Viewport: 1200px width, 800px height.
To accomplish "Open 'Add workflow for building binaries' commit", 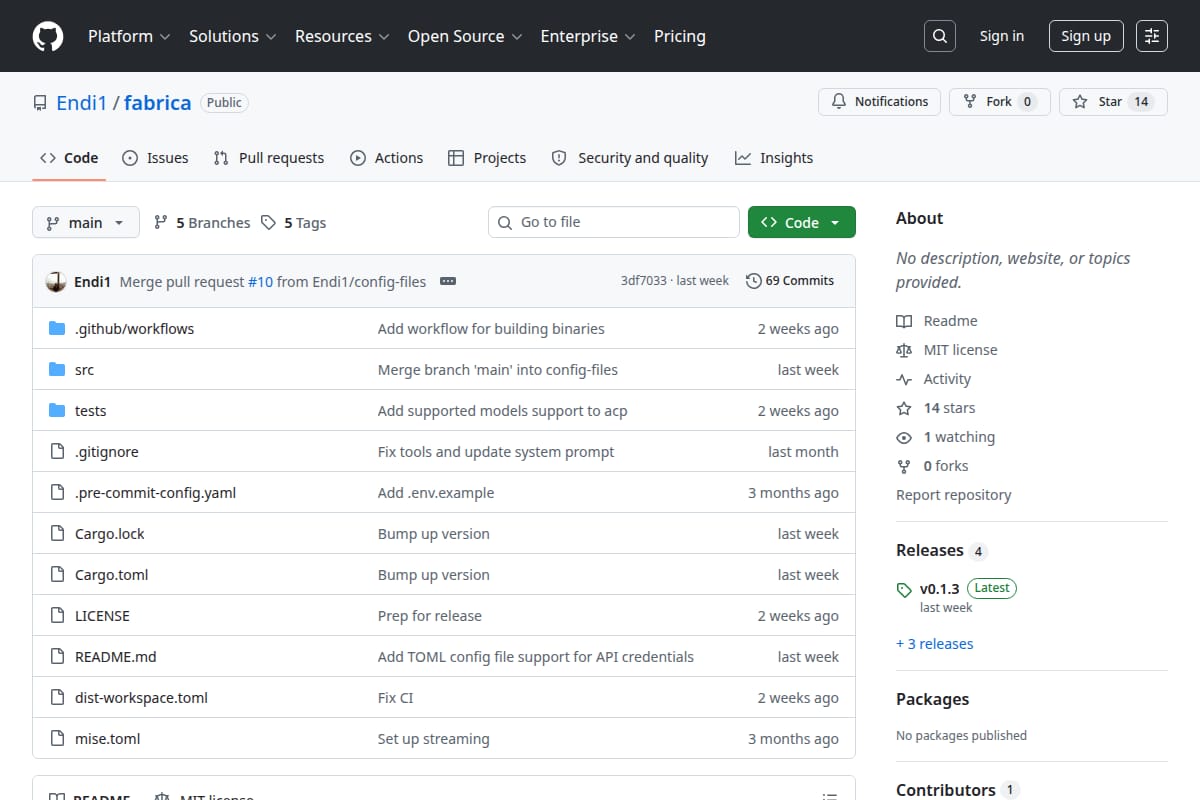I will [x=491, y=329].
